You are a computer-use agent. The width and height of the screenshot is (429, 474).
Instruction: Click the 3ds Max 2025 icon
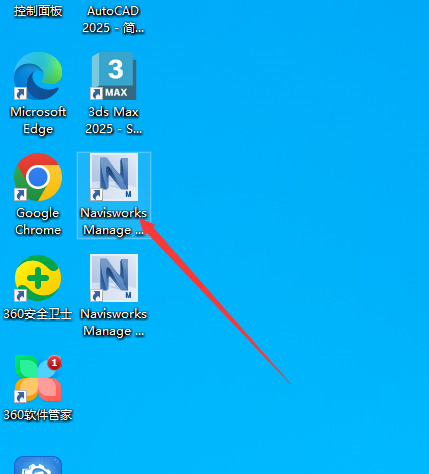[x=114, y=76]
